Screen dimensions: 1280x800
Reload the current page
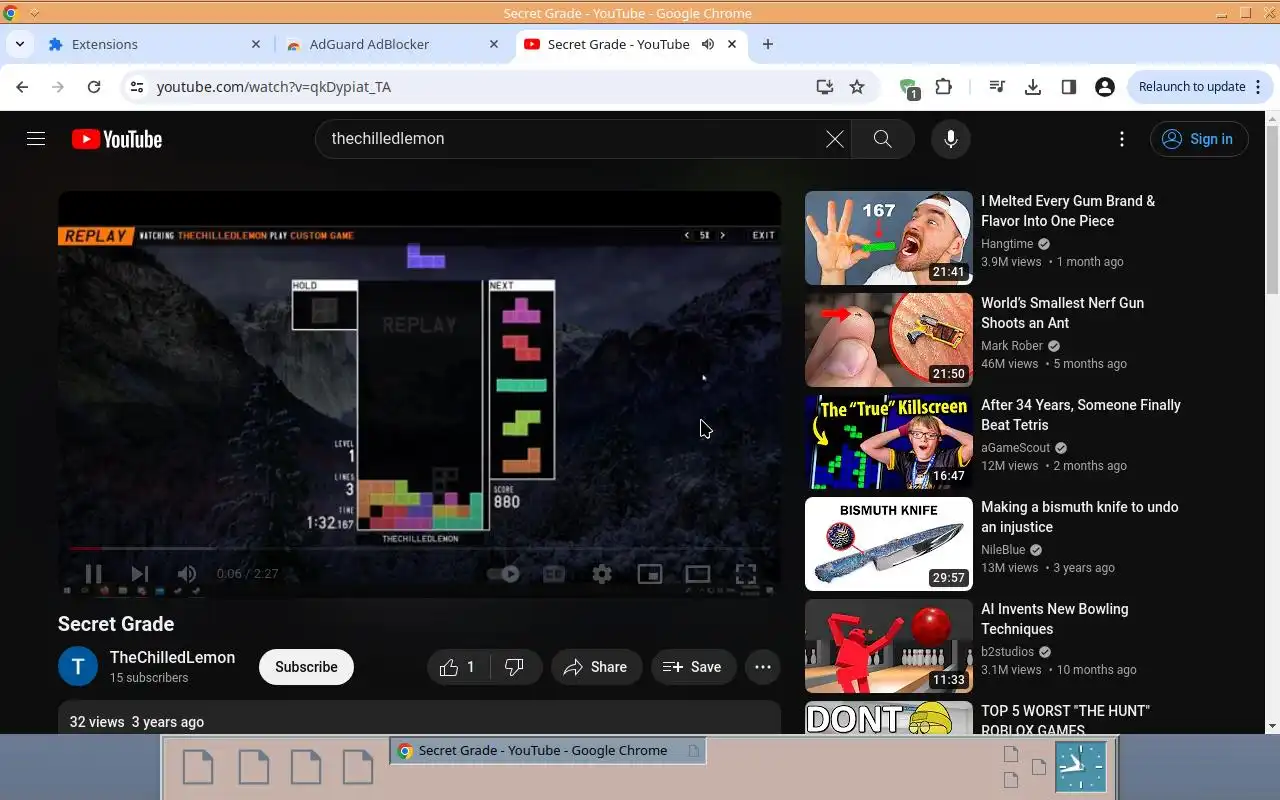[x=94, y=87]
